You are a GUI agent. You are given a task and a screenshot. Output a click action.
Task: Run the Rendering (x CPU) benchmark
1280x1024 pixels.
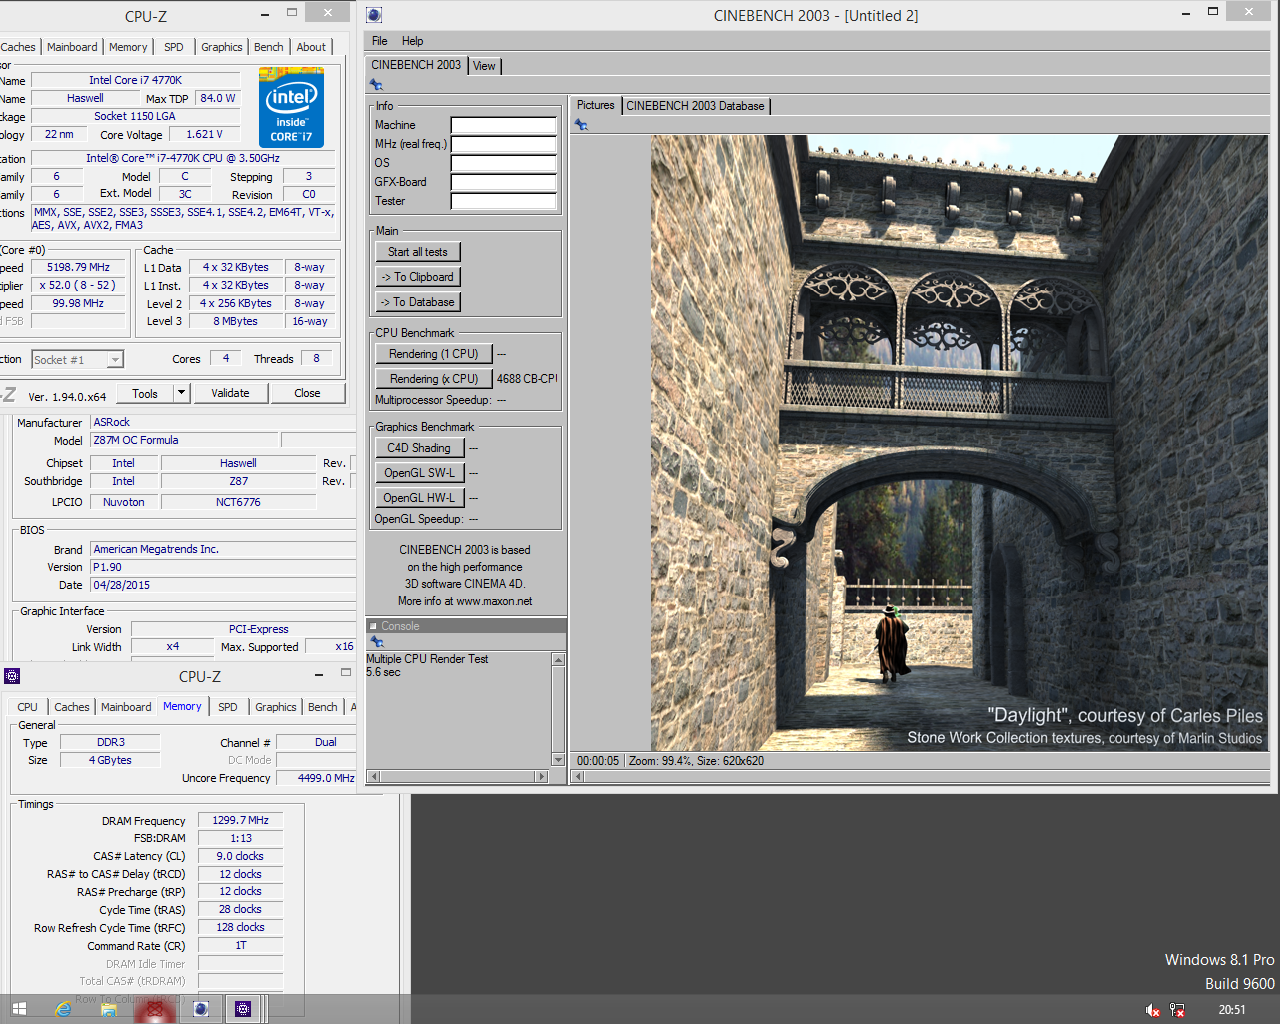(x=433, y=379)
